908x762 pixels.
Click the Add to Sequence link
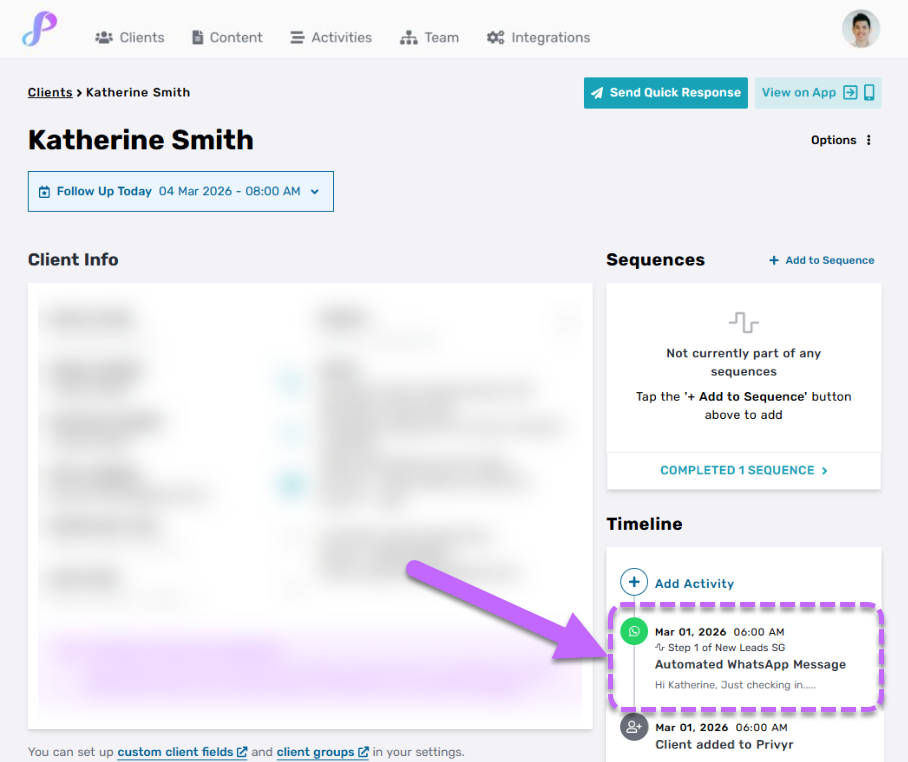coord(821,260)
